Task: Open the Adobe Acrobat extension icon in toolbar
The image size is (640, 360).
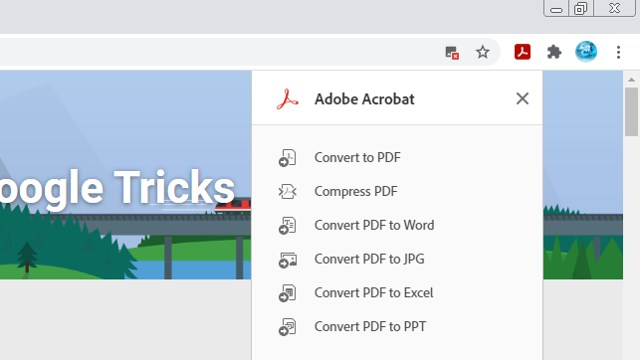Action: click(x=522, y=52)
